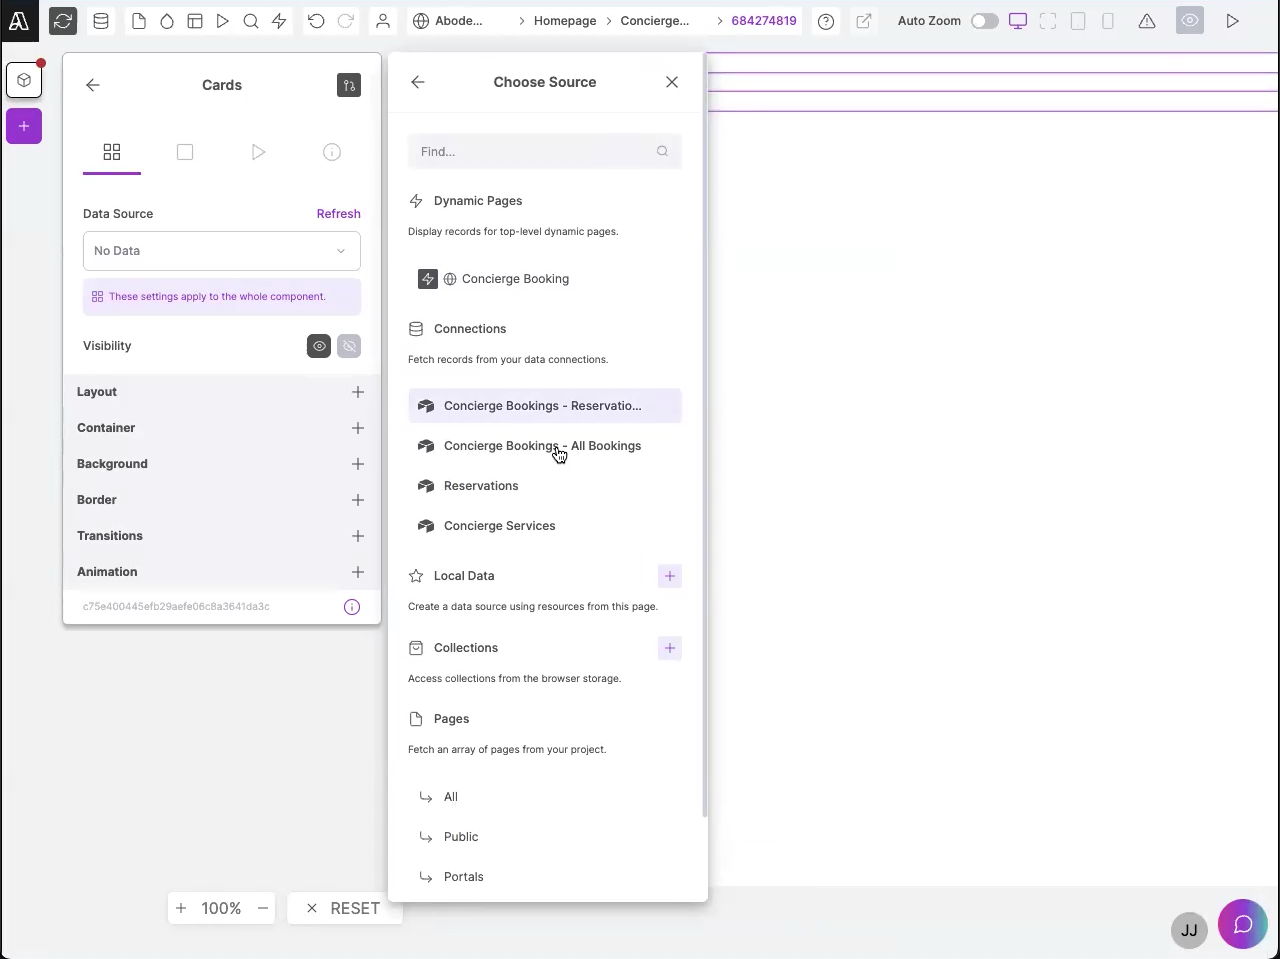
Task: Close the Choose Source panel
Action: click(x=672, y=82)
